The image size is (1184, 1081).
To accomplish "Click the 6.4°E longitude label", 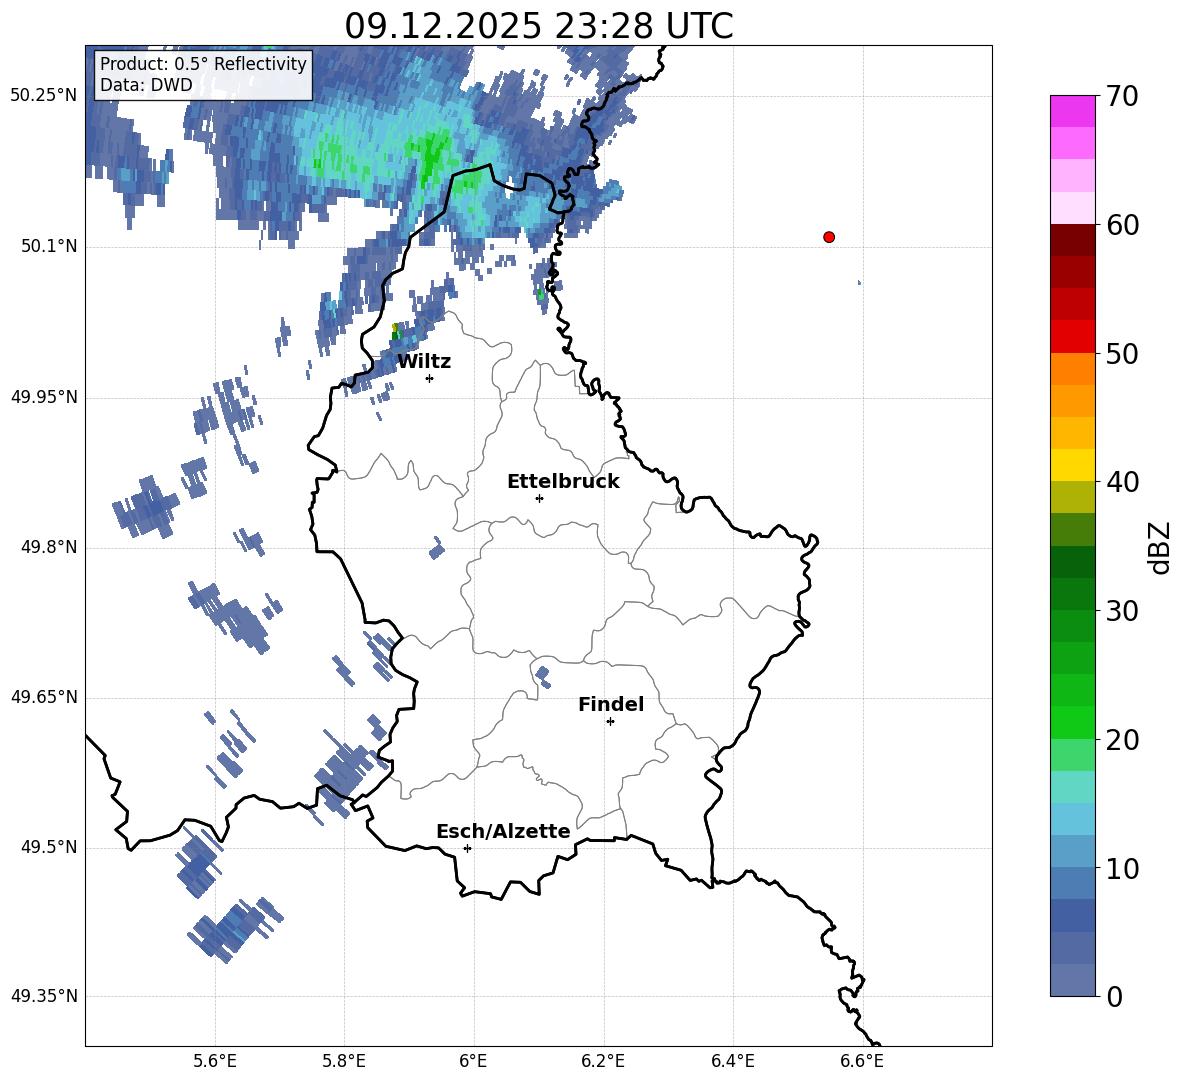I will 732,1061.
